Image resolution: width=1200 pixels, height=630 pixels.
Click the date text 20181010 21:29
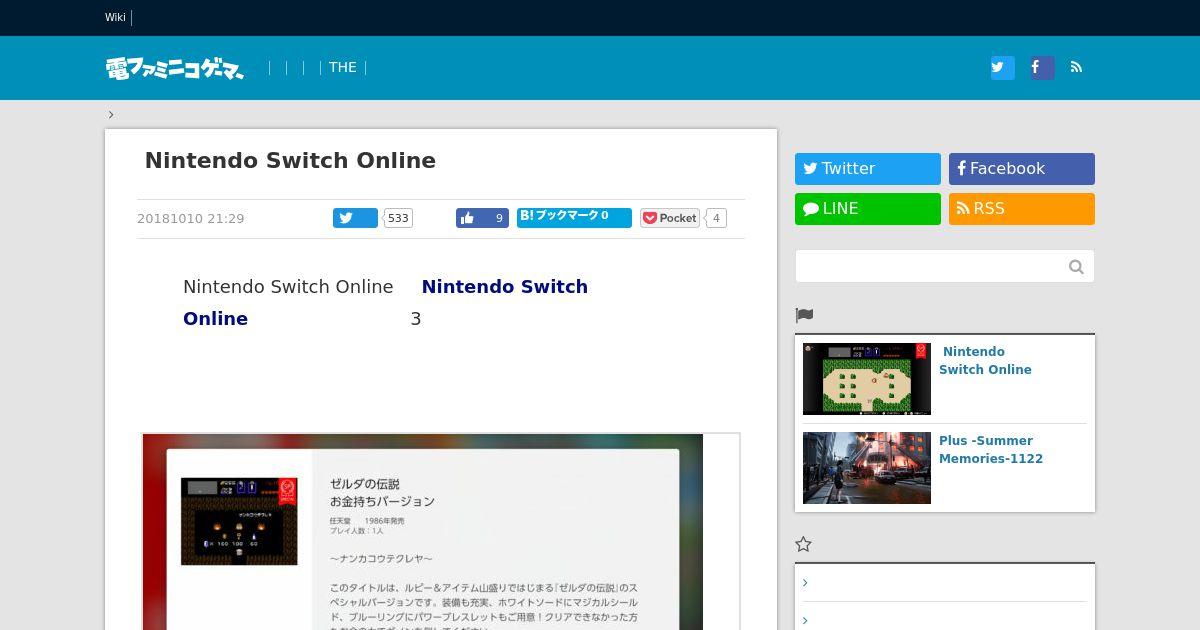(190, 218)
